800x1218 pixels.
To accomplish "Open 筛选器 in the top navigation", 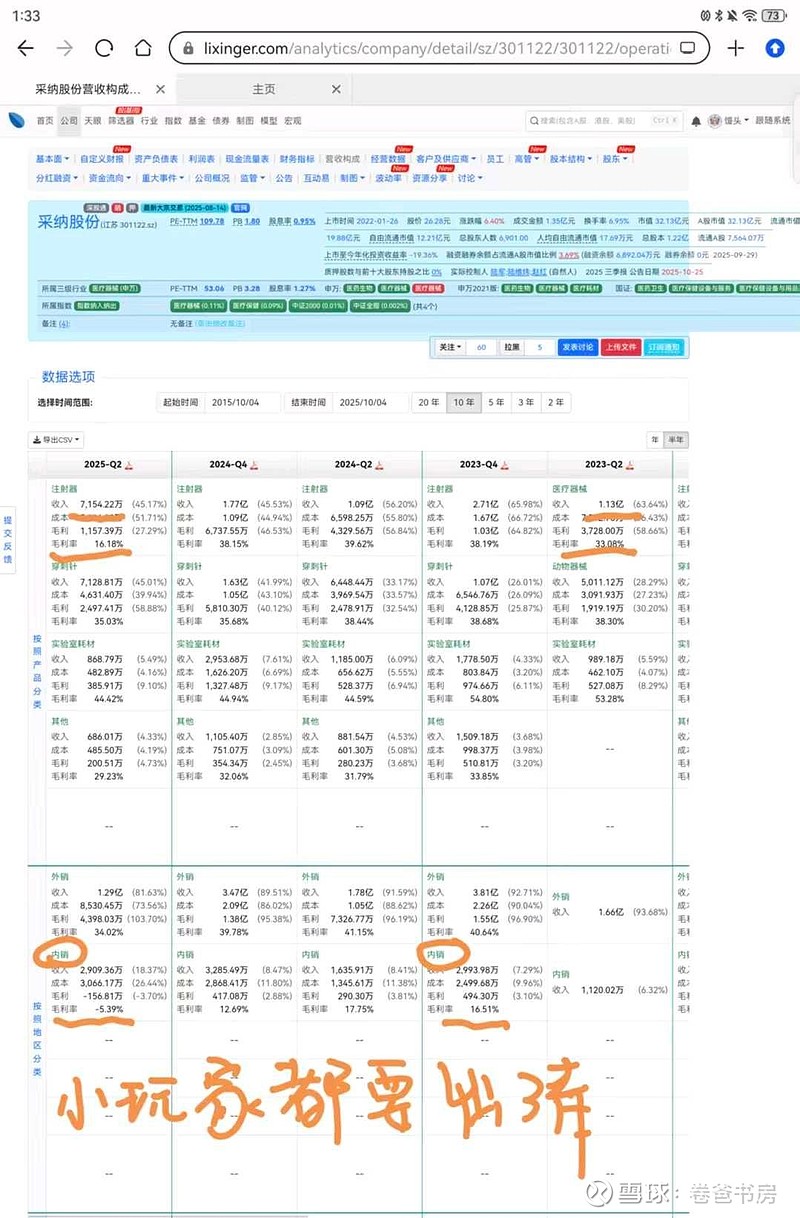I will [x=121, y=120].
